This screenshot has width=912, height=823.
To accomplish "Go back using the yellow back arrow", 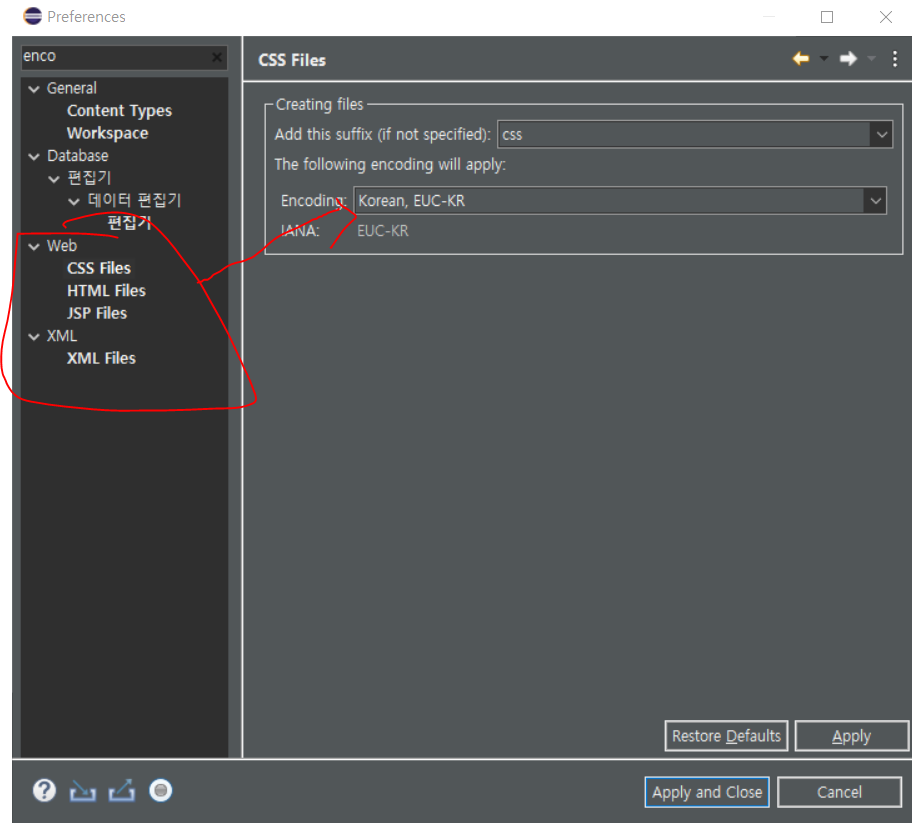I will (x=801, y=58).
